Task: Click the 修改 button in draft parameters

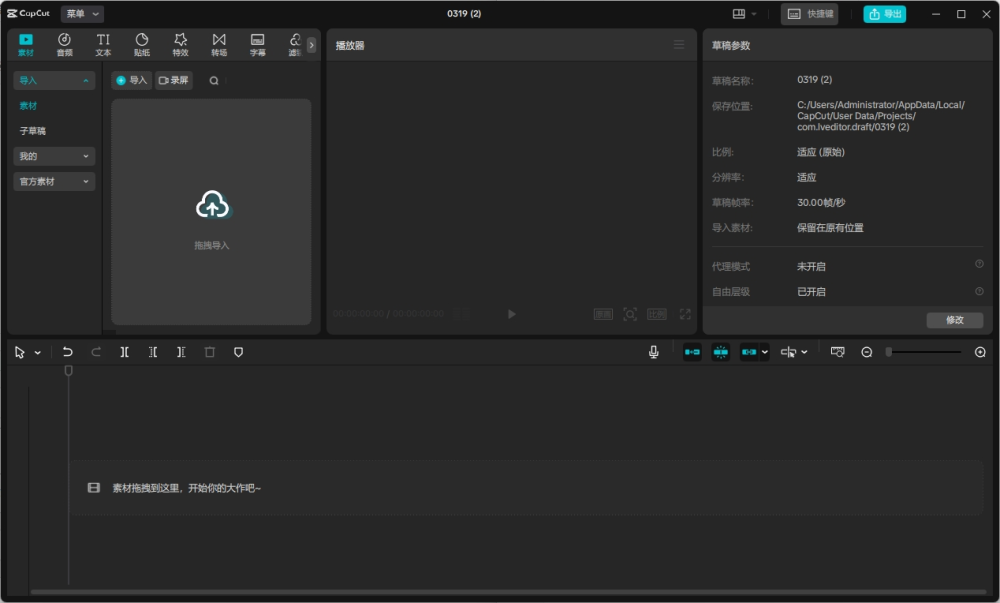Action: coord(955,319)
